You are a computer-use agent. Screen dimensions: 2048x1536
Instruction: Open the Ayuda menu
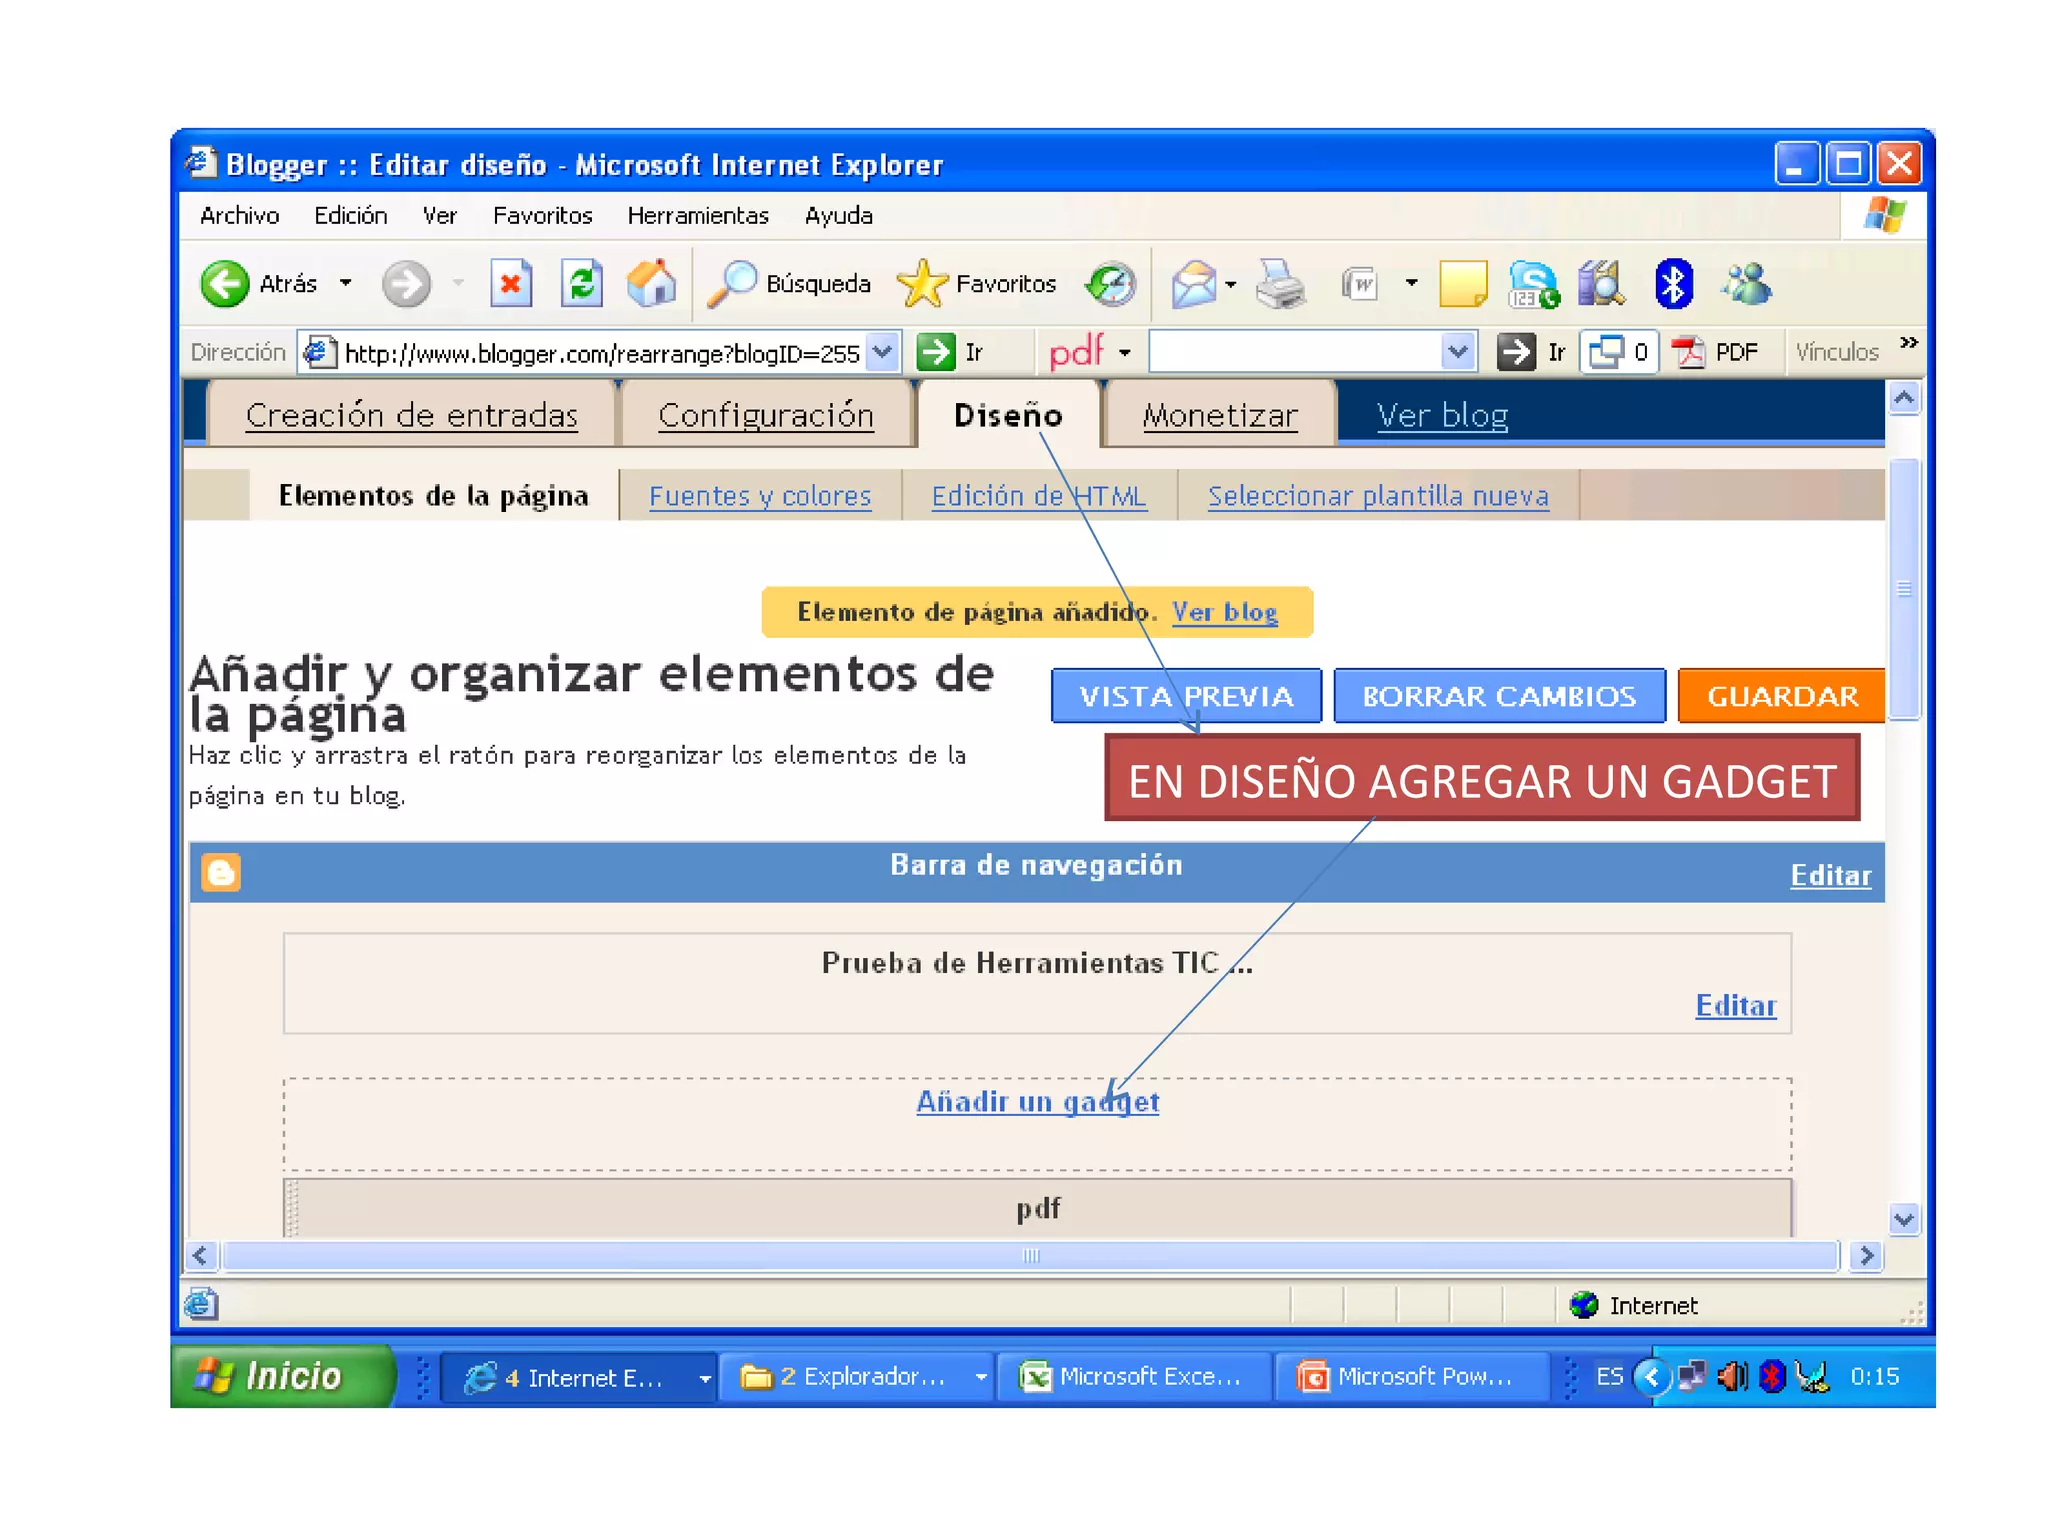coord(839,216)
